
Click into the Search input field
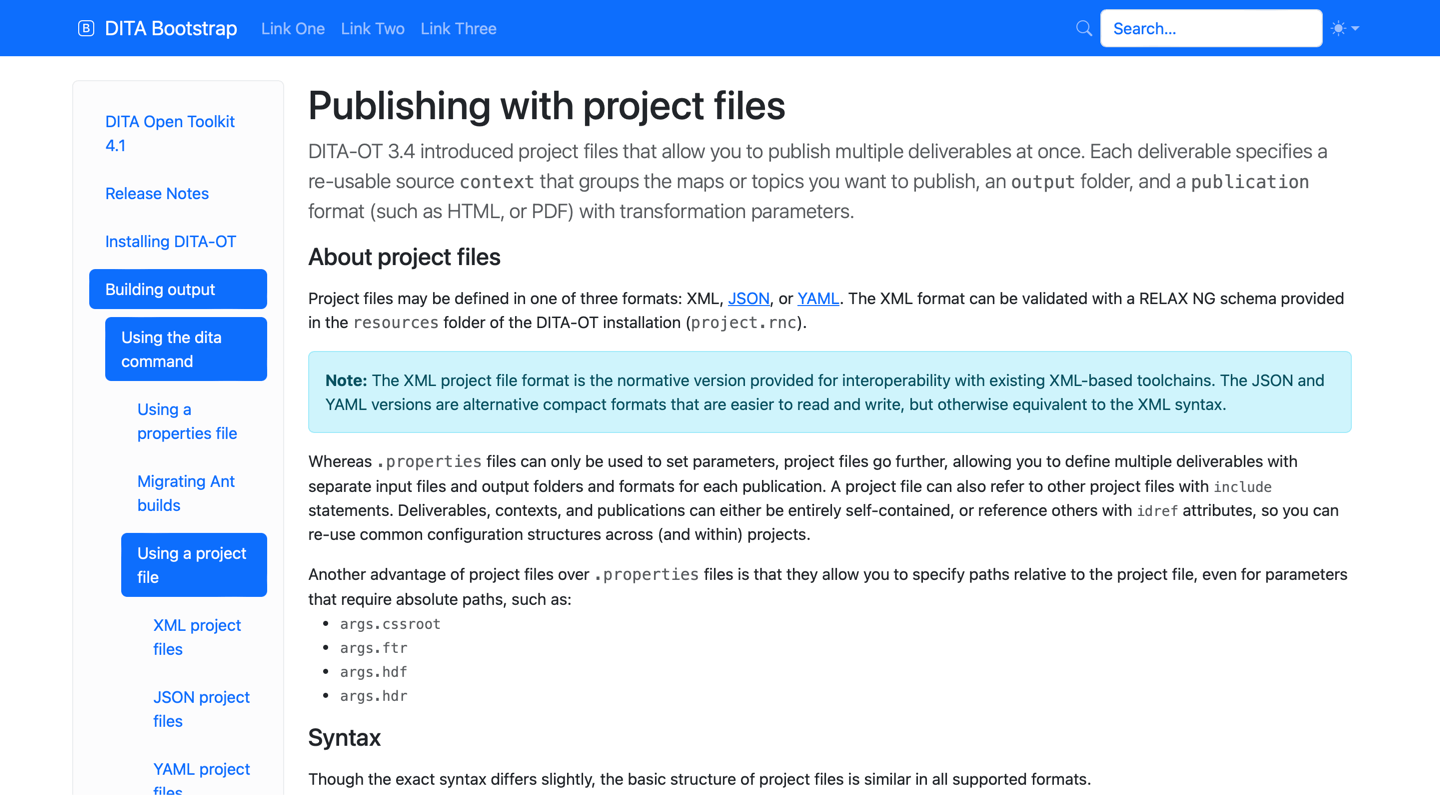1210,28
